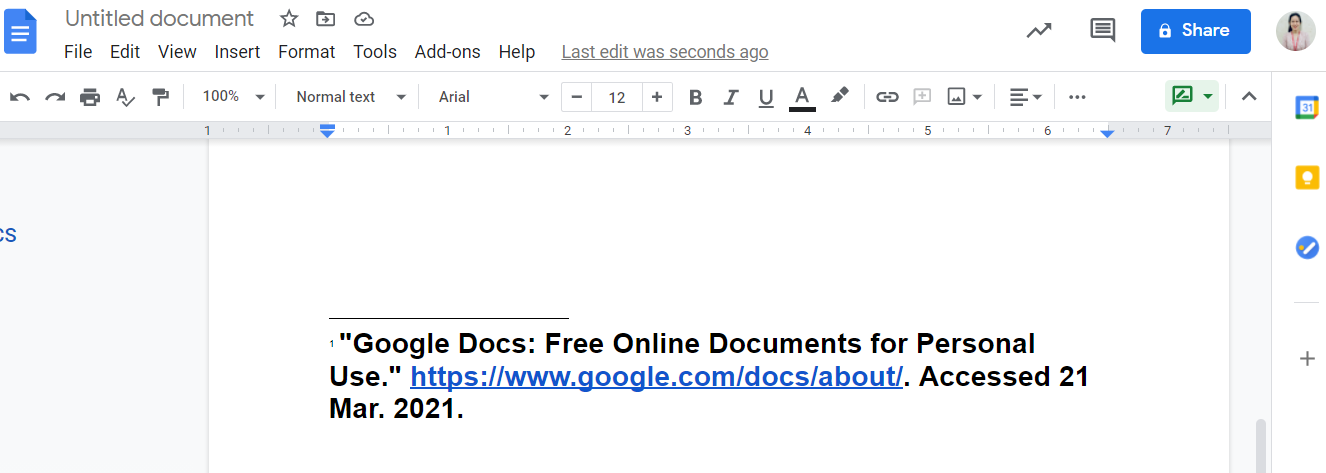Open the text alignment dropdown
Image resolution: width=1326 pixels, height=473 pixels.
pos(1025,97)
